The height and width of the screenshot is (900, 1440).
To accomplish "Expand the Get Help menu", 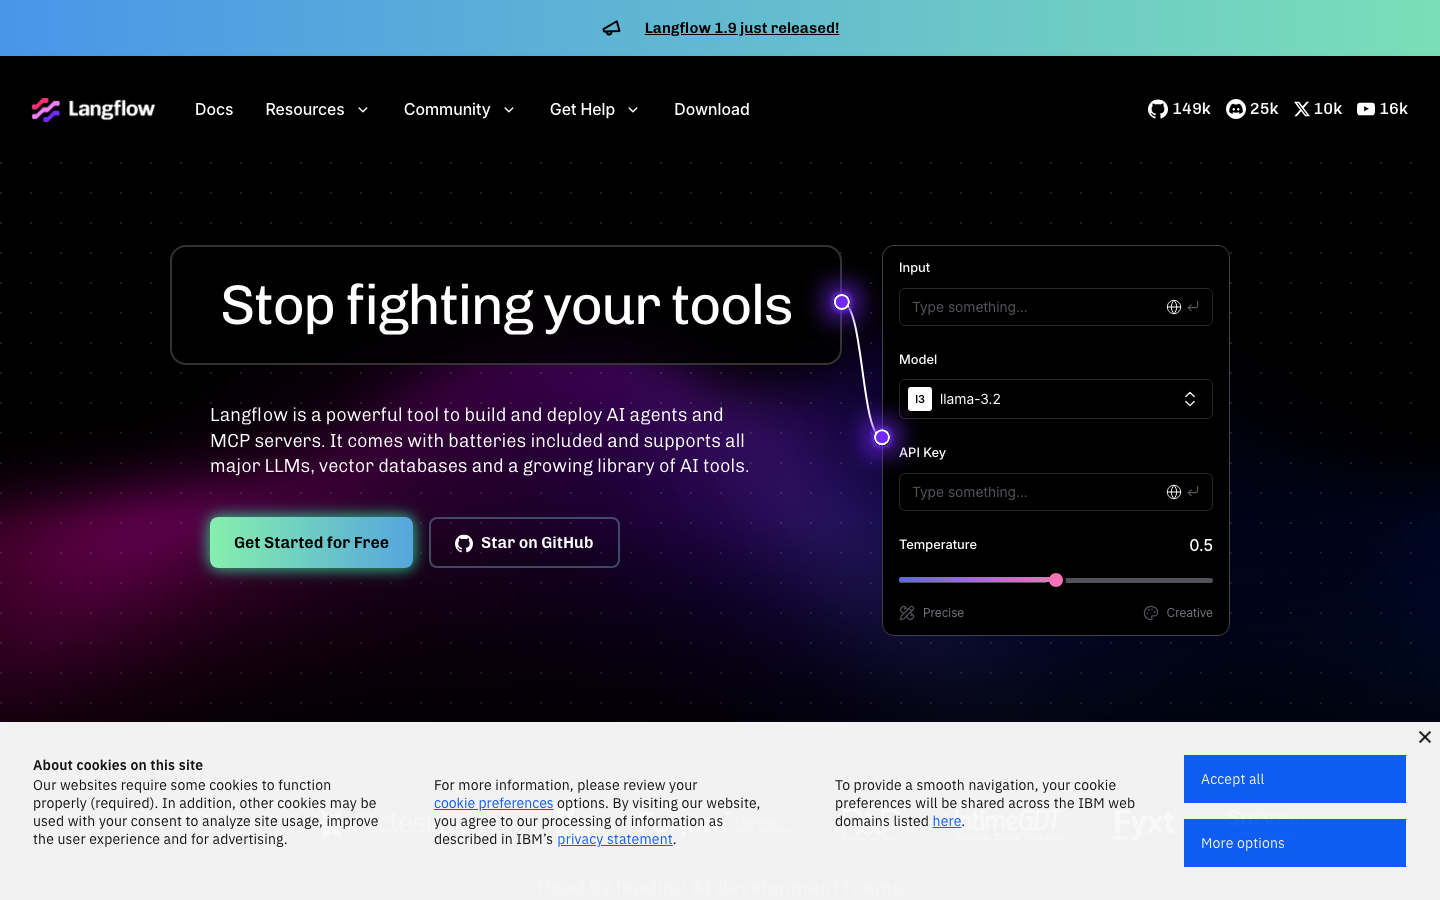I will [594, 109].
